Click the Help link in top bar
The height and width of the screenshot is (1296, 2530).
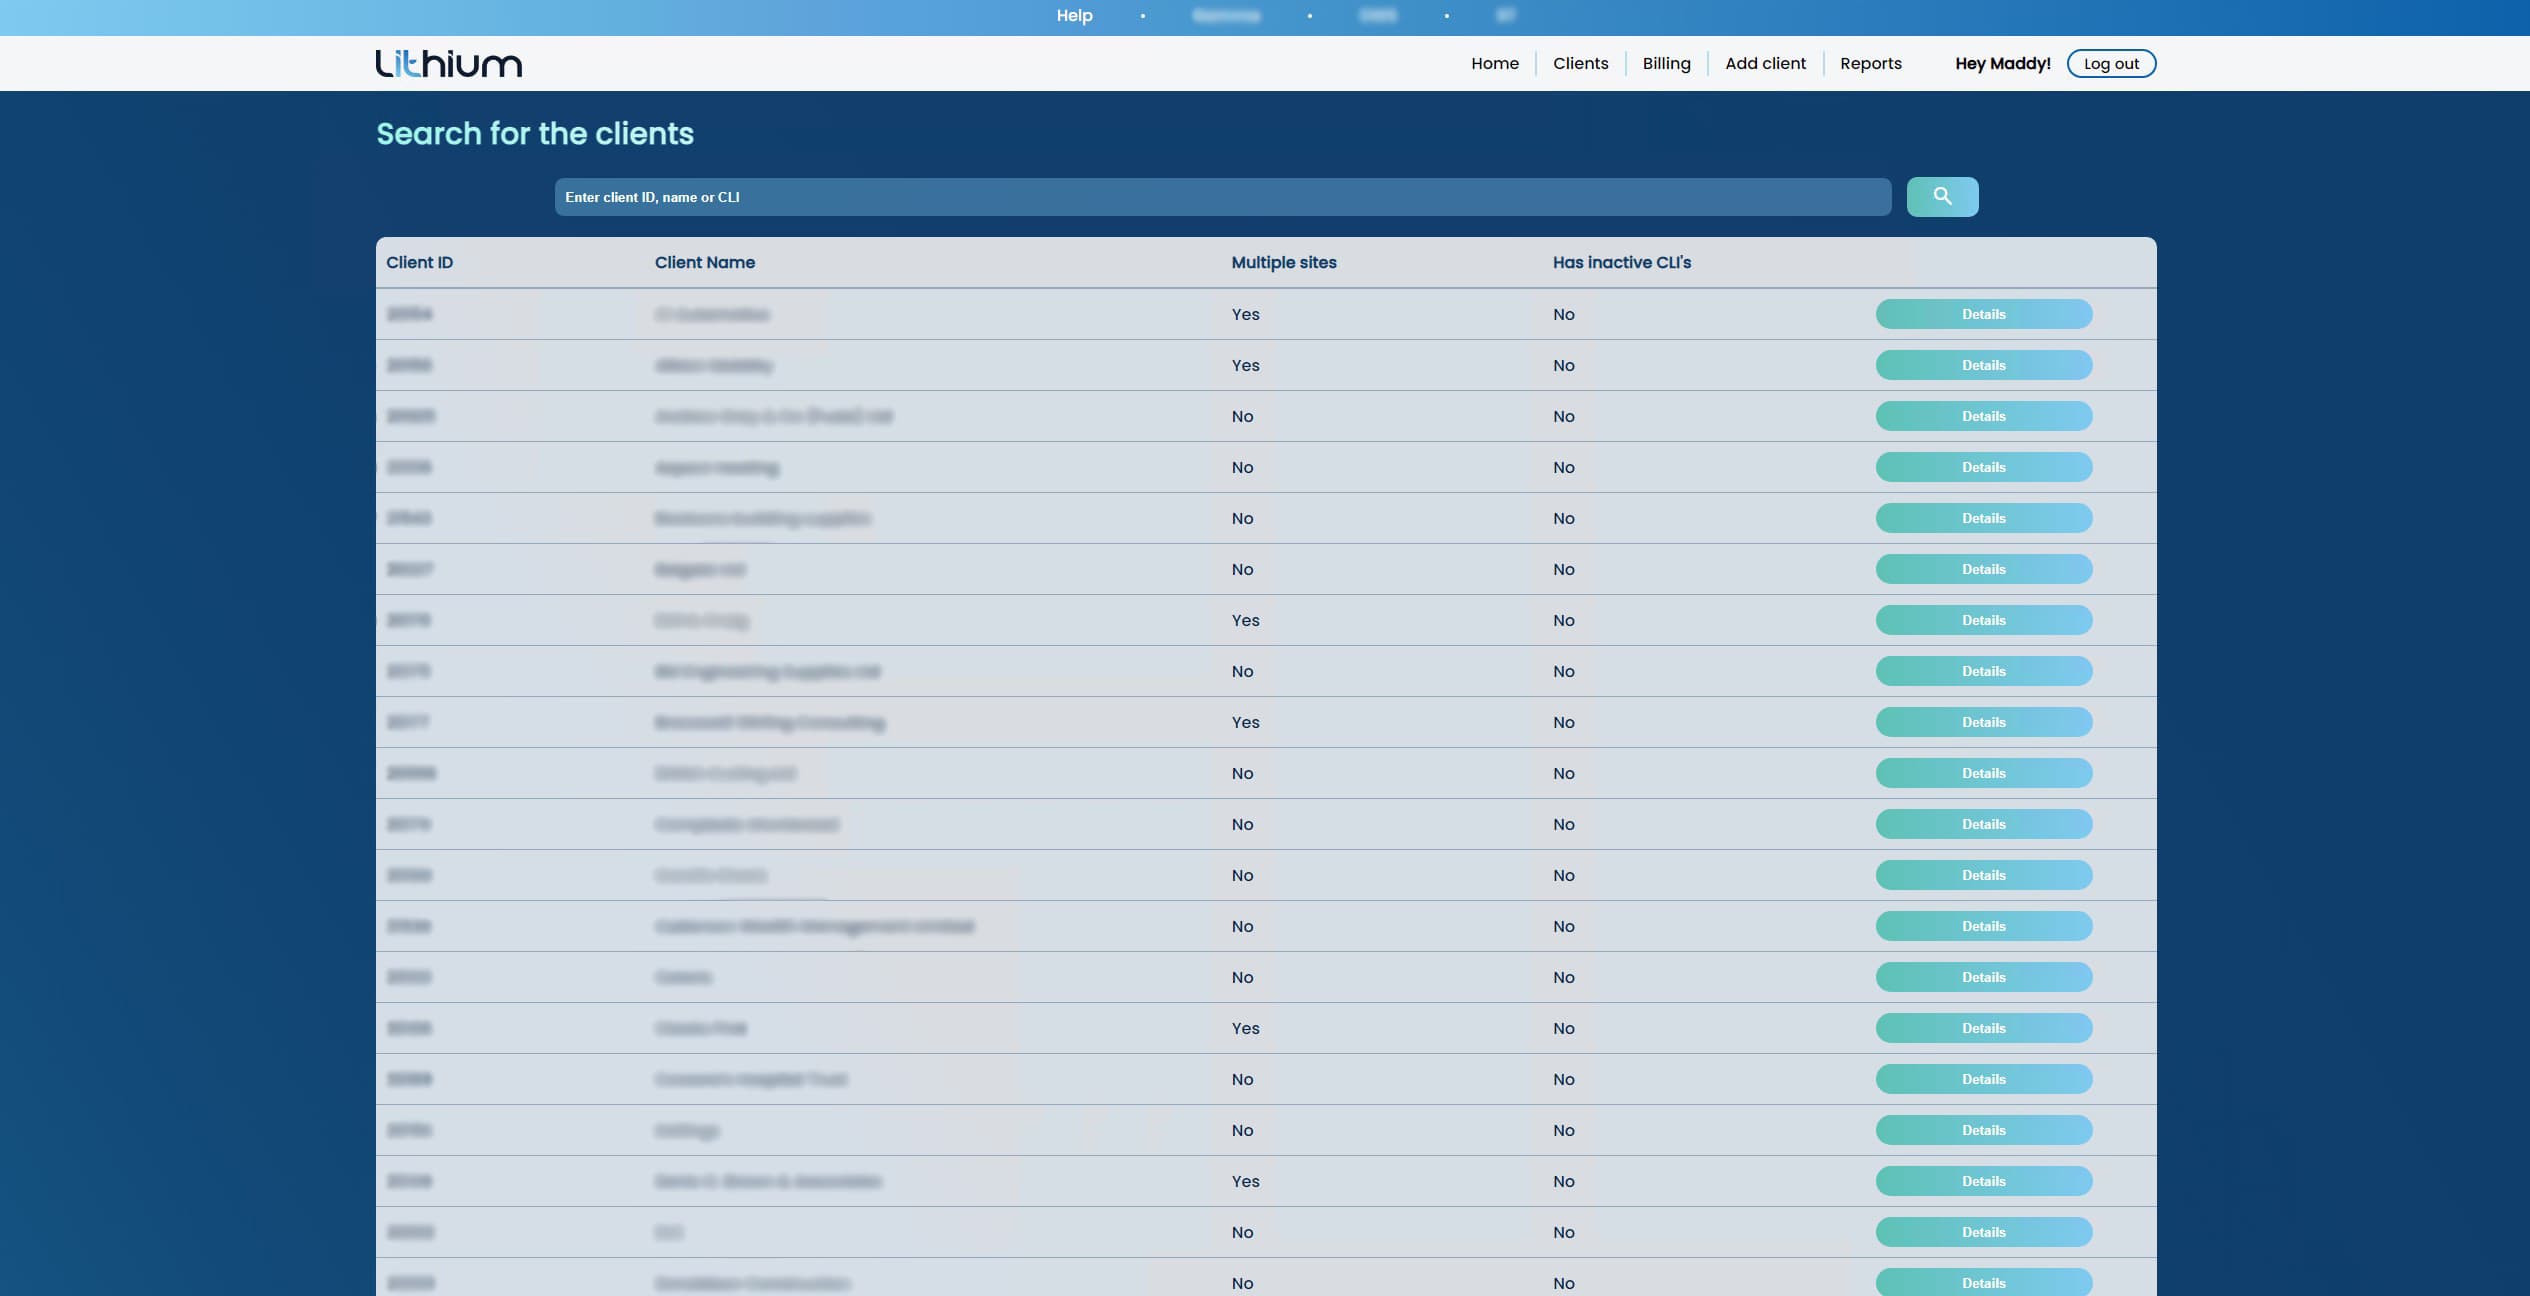pos(1074,15)
